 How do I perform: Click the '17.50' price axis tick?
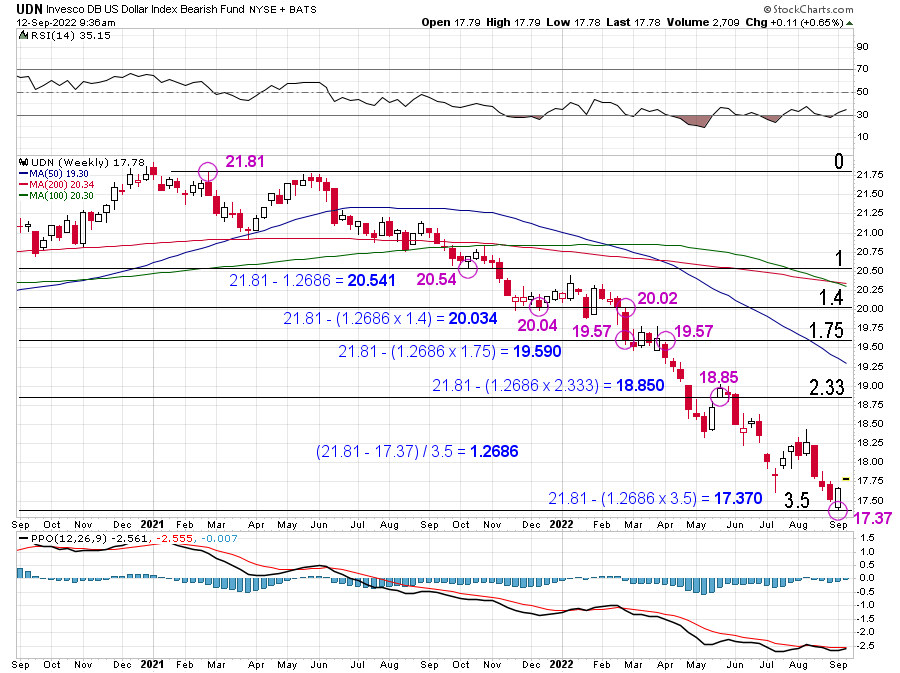[x=870, y=501]
